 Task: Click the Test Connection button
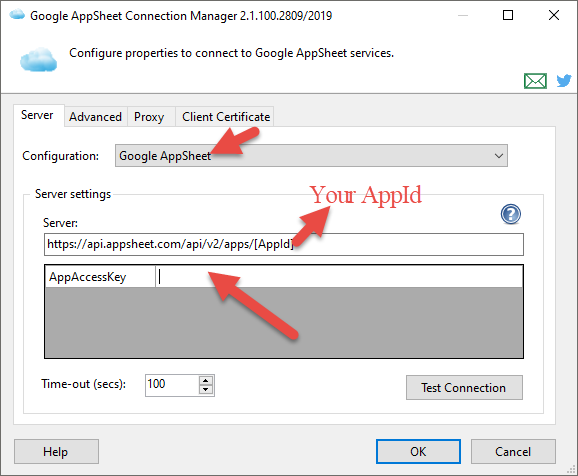(464, 388)
